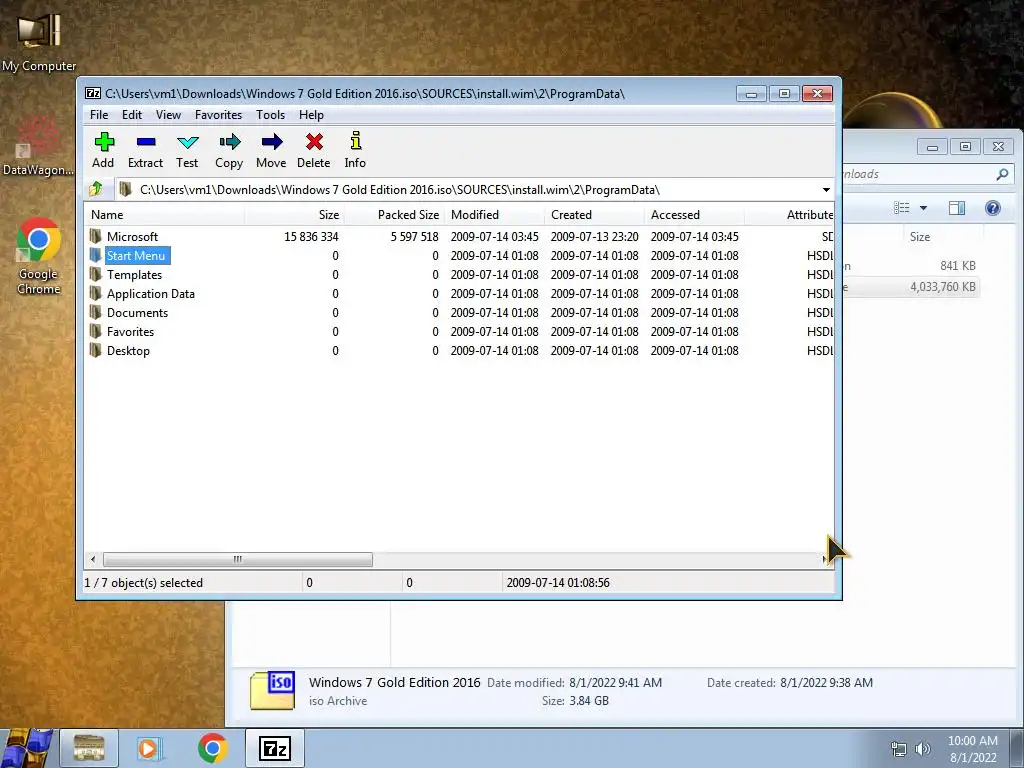1024x768 pixels.
Task: Click the Windows Start button
Action: click(x=27, y=748)
